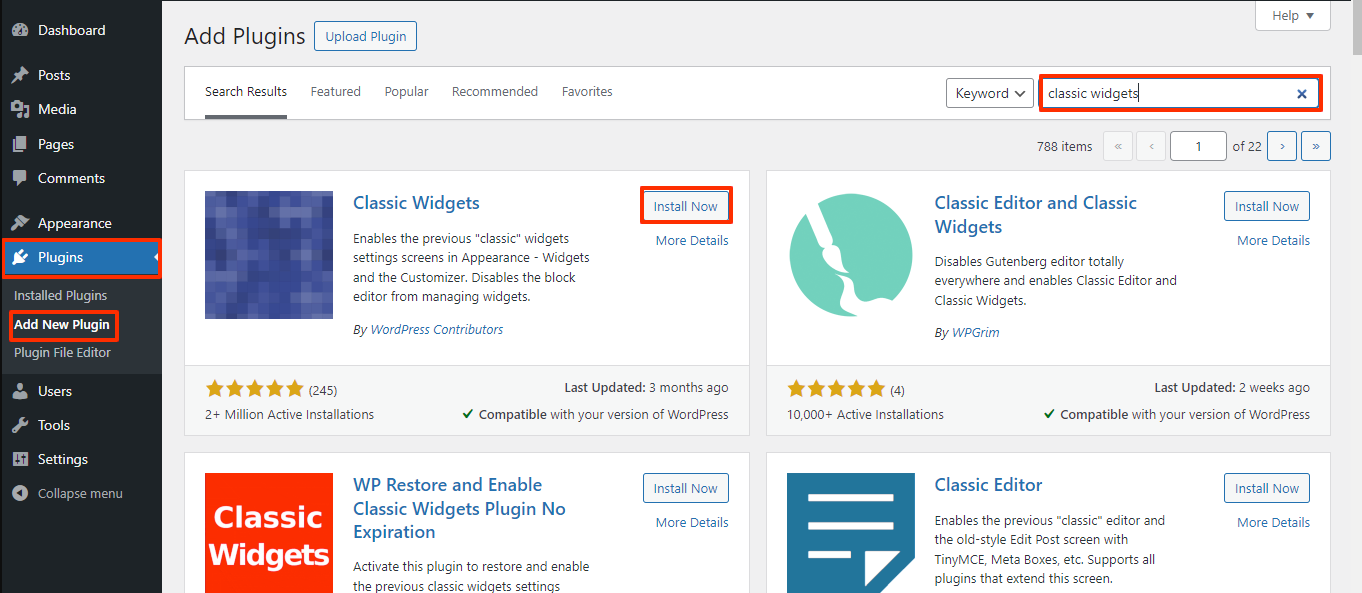The width and height of the screenshot is (1362, 593).
Task: Switch to the Popular tab
Action: (x=406, y=91)
